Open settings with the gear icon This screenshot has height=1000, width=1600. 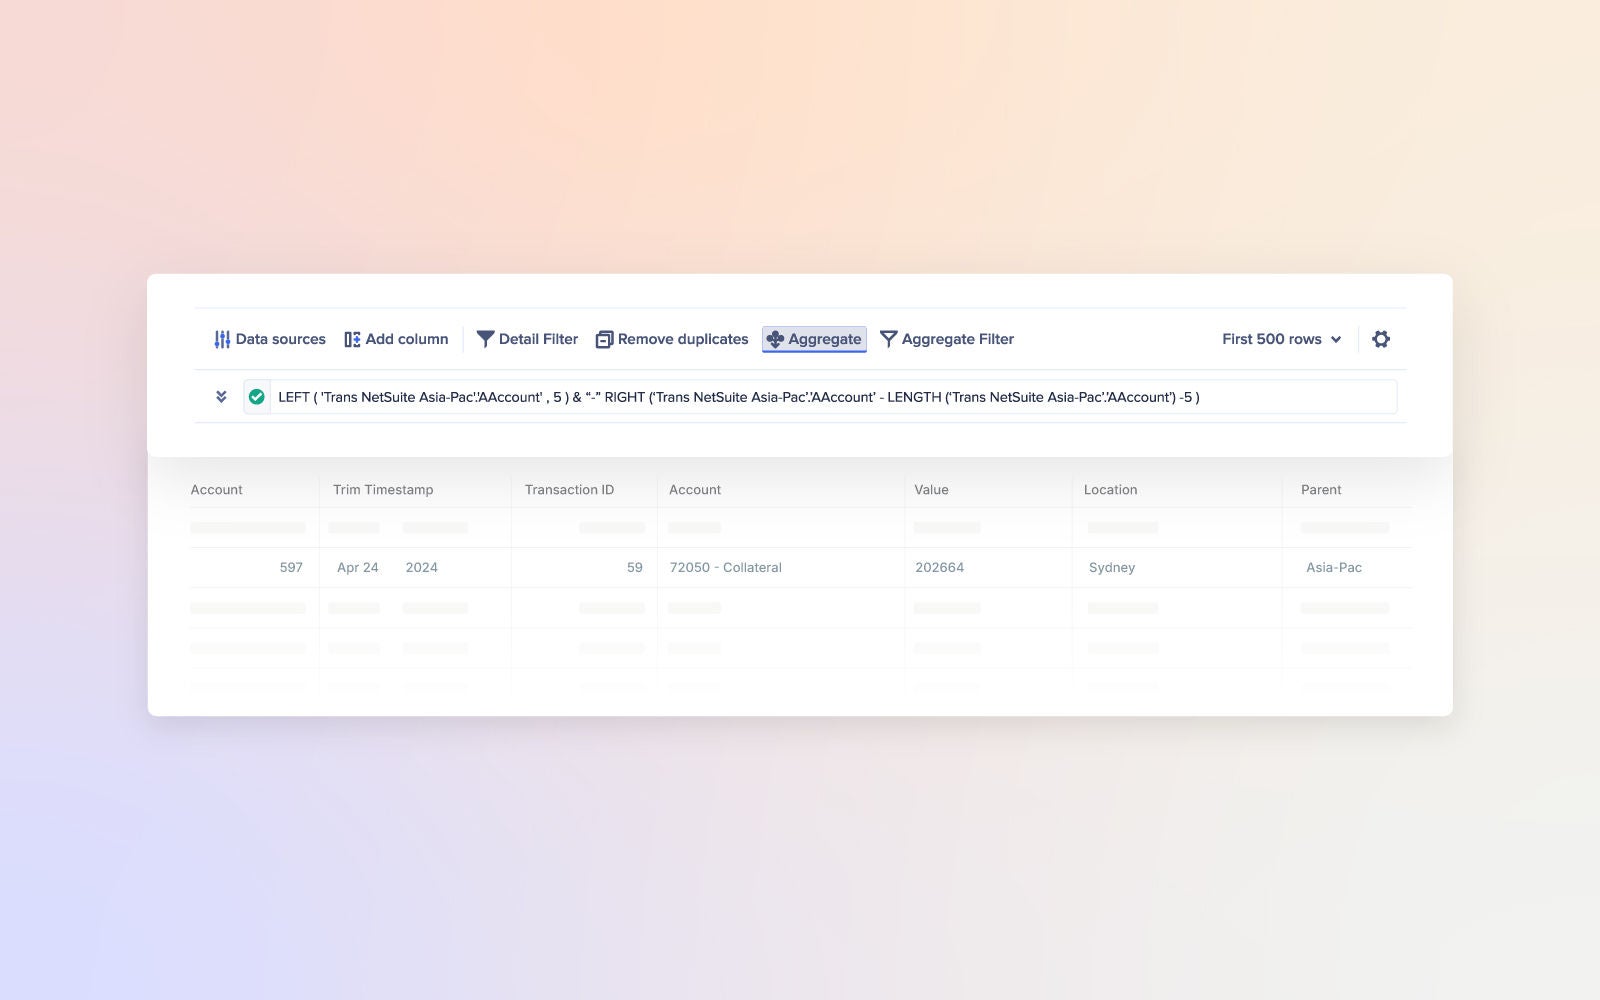(x=1381, y=339)
